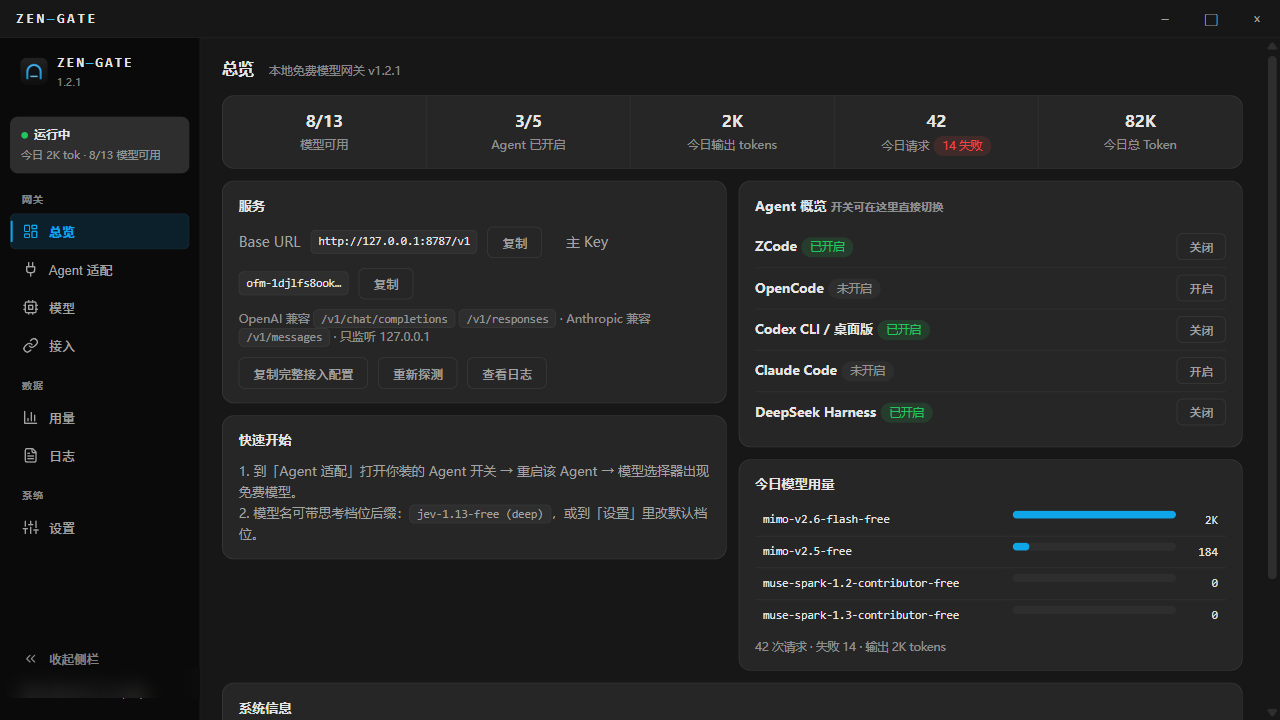1280x720 pixels.
Task: Turn off Codex CLI agent with 关闭
Action: (x=1201, y=330)
